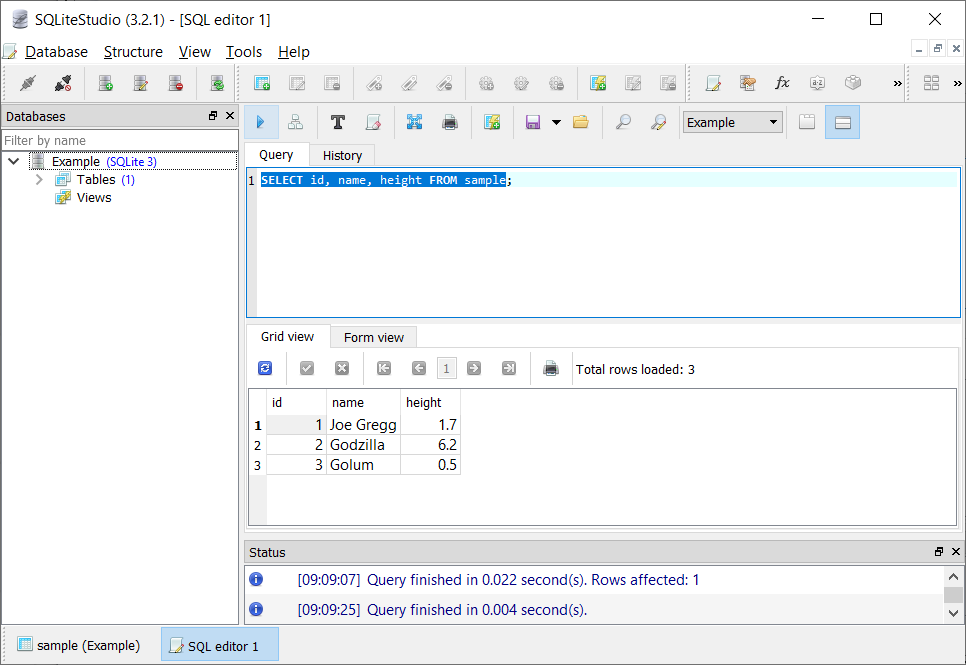Open the Connect to database icon
966x665 pixels.
coord(27,83)
